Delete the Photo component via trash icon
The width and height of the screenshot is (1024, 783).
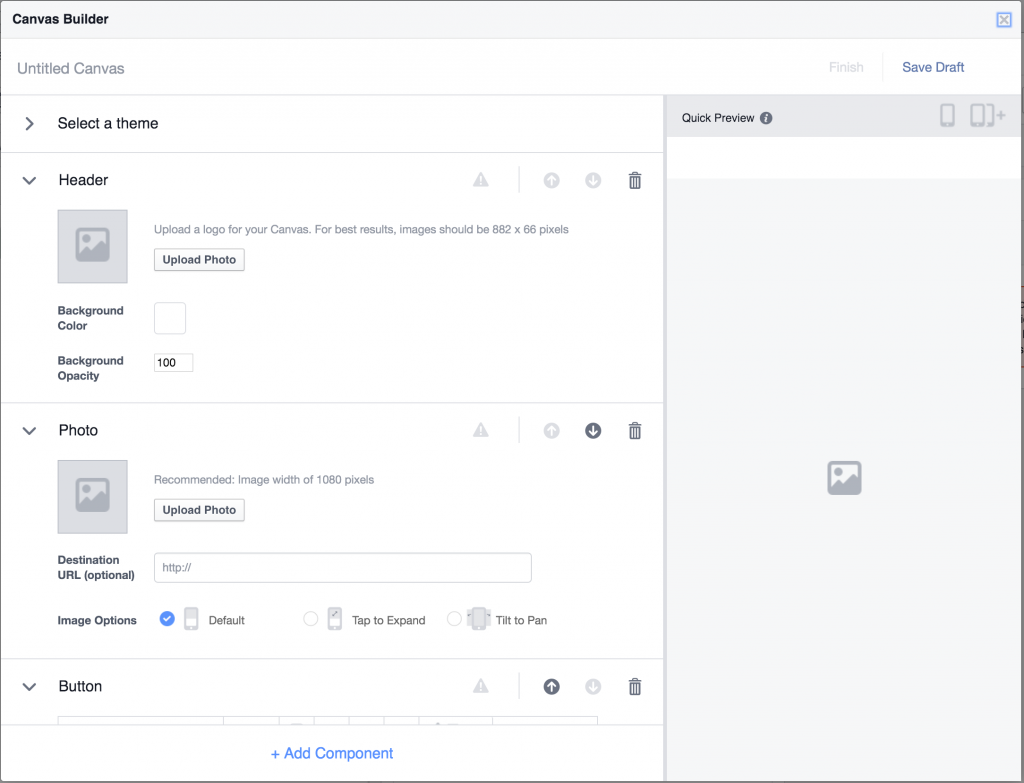click(x=634, y=430)
